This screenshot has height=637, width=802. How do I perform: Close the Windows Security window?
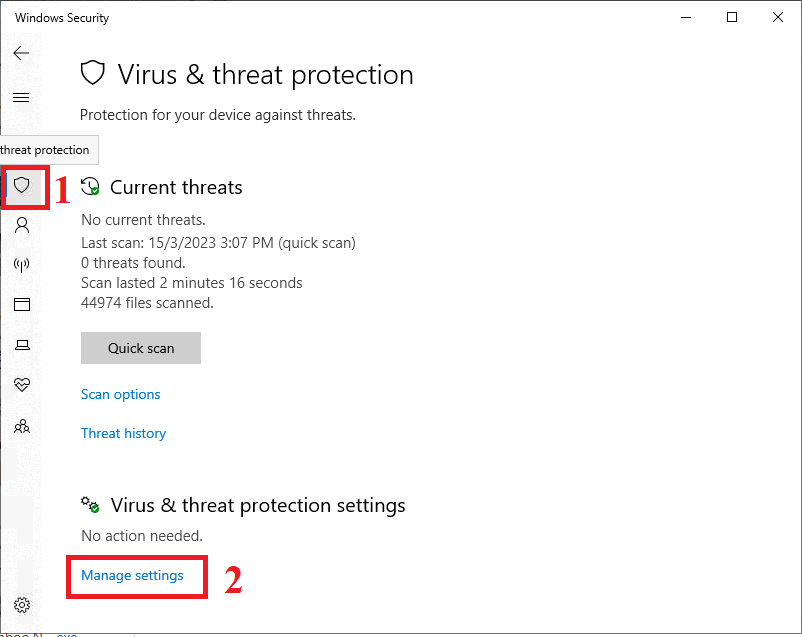pos(777,17)
